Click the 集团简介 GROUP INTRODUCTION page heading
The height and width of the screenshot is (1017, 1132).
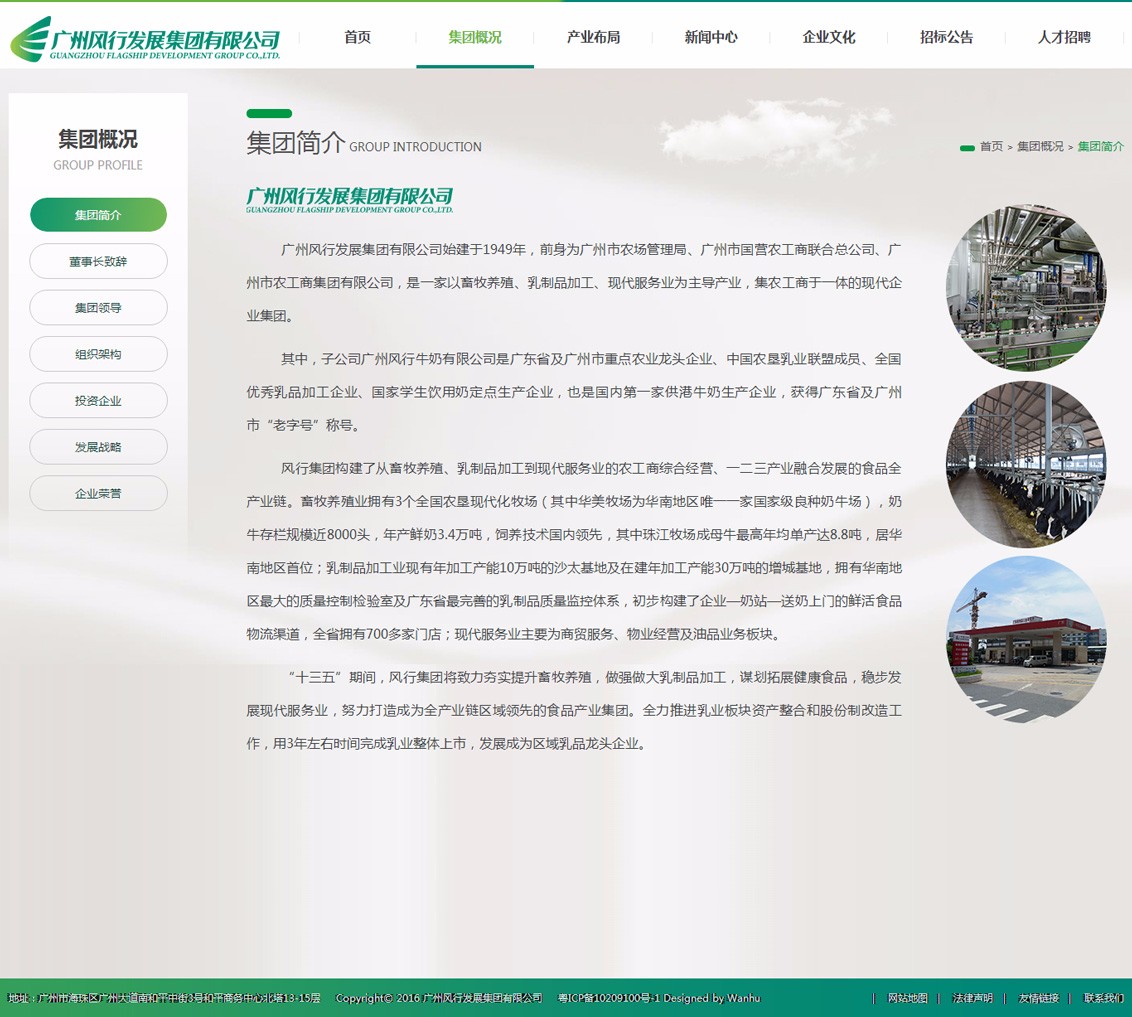[364, 143]
